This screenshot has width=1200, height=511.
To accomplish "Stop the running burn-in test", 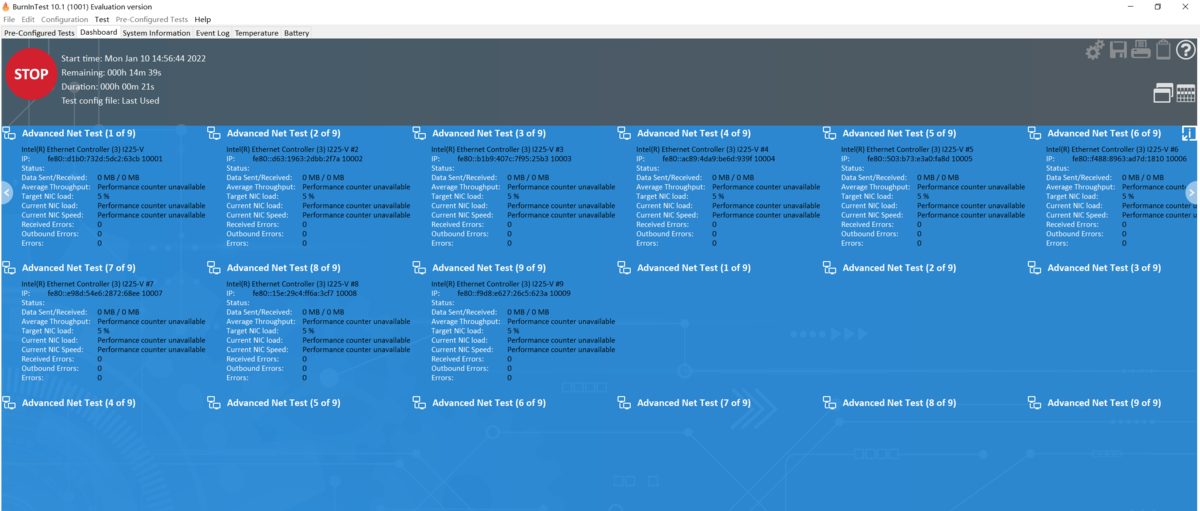I will coord(31,74).
